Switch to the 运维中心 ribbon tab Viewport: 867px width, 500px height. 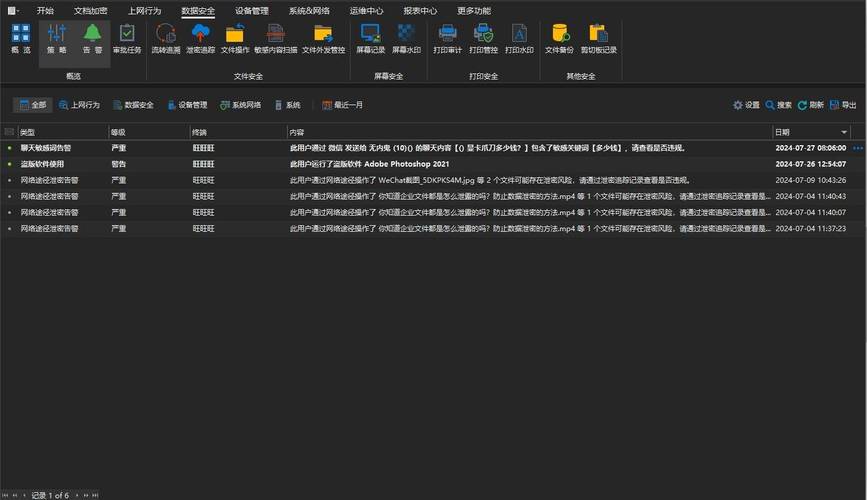click(x=366, y=10)
